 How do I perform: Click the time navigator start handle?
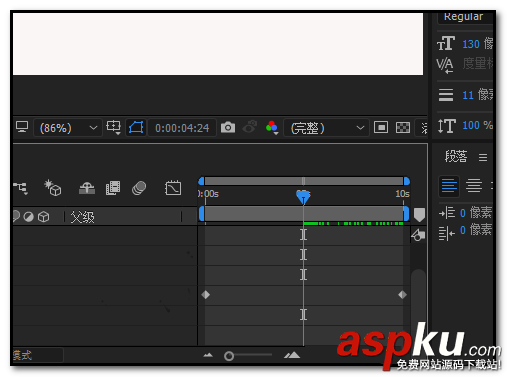tap(201, 181)
